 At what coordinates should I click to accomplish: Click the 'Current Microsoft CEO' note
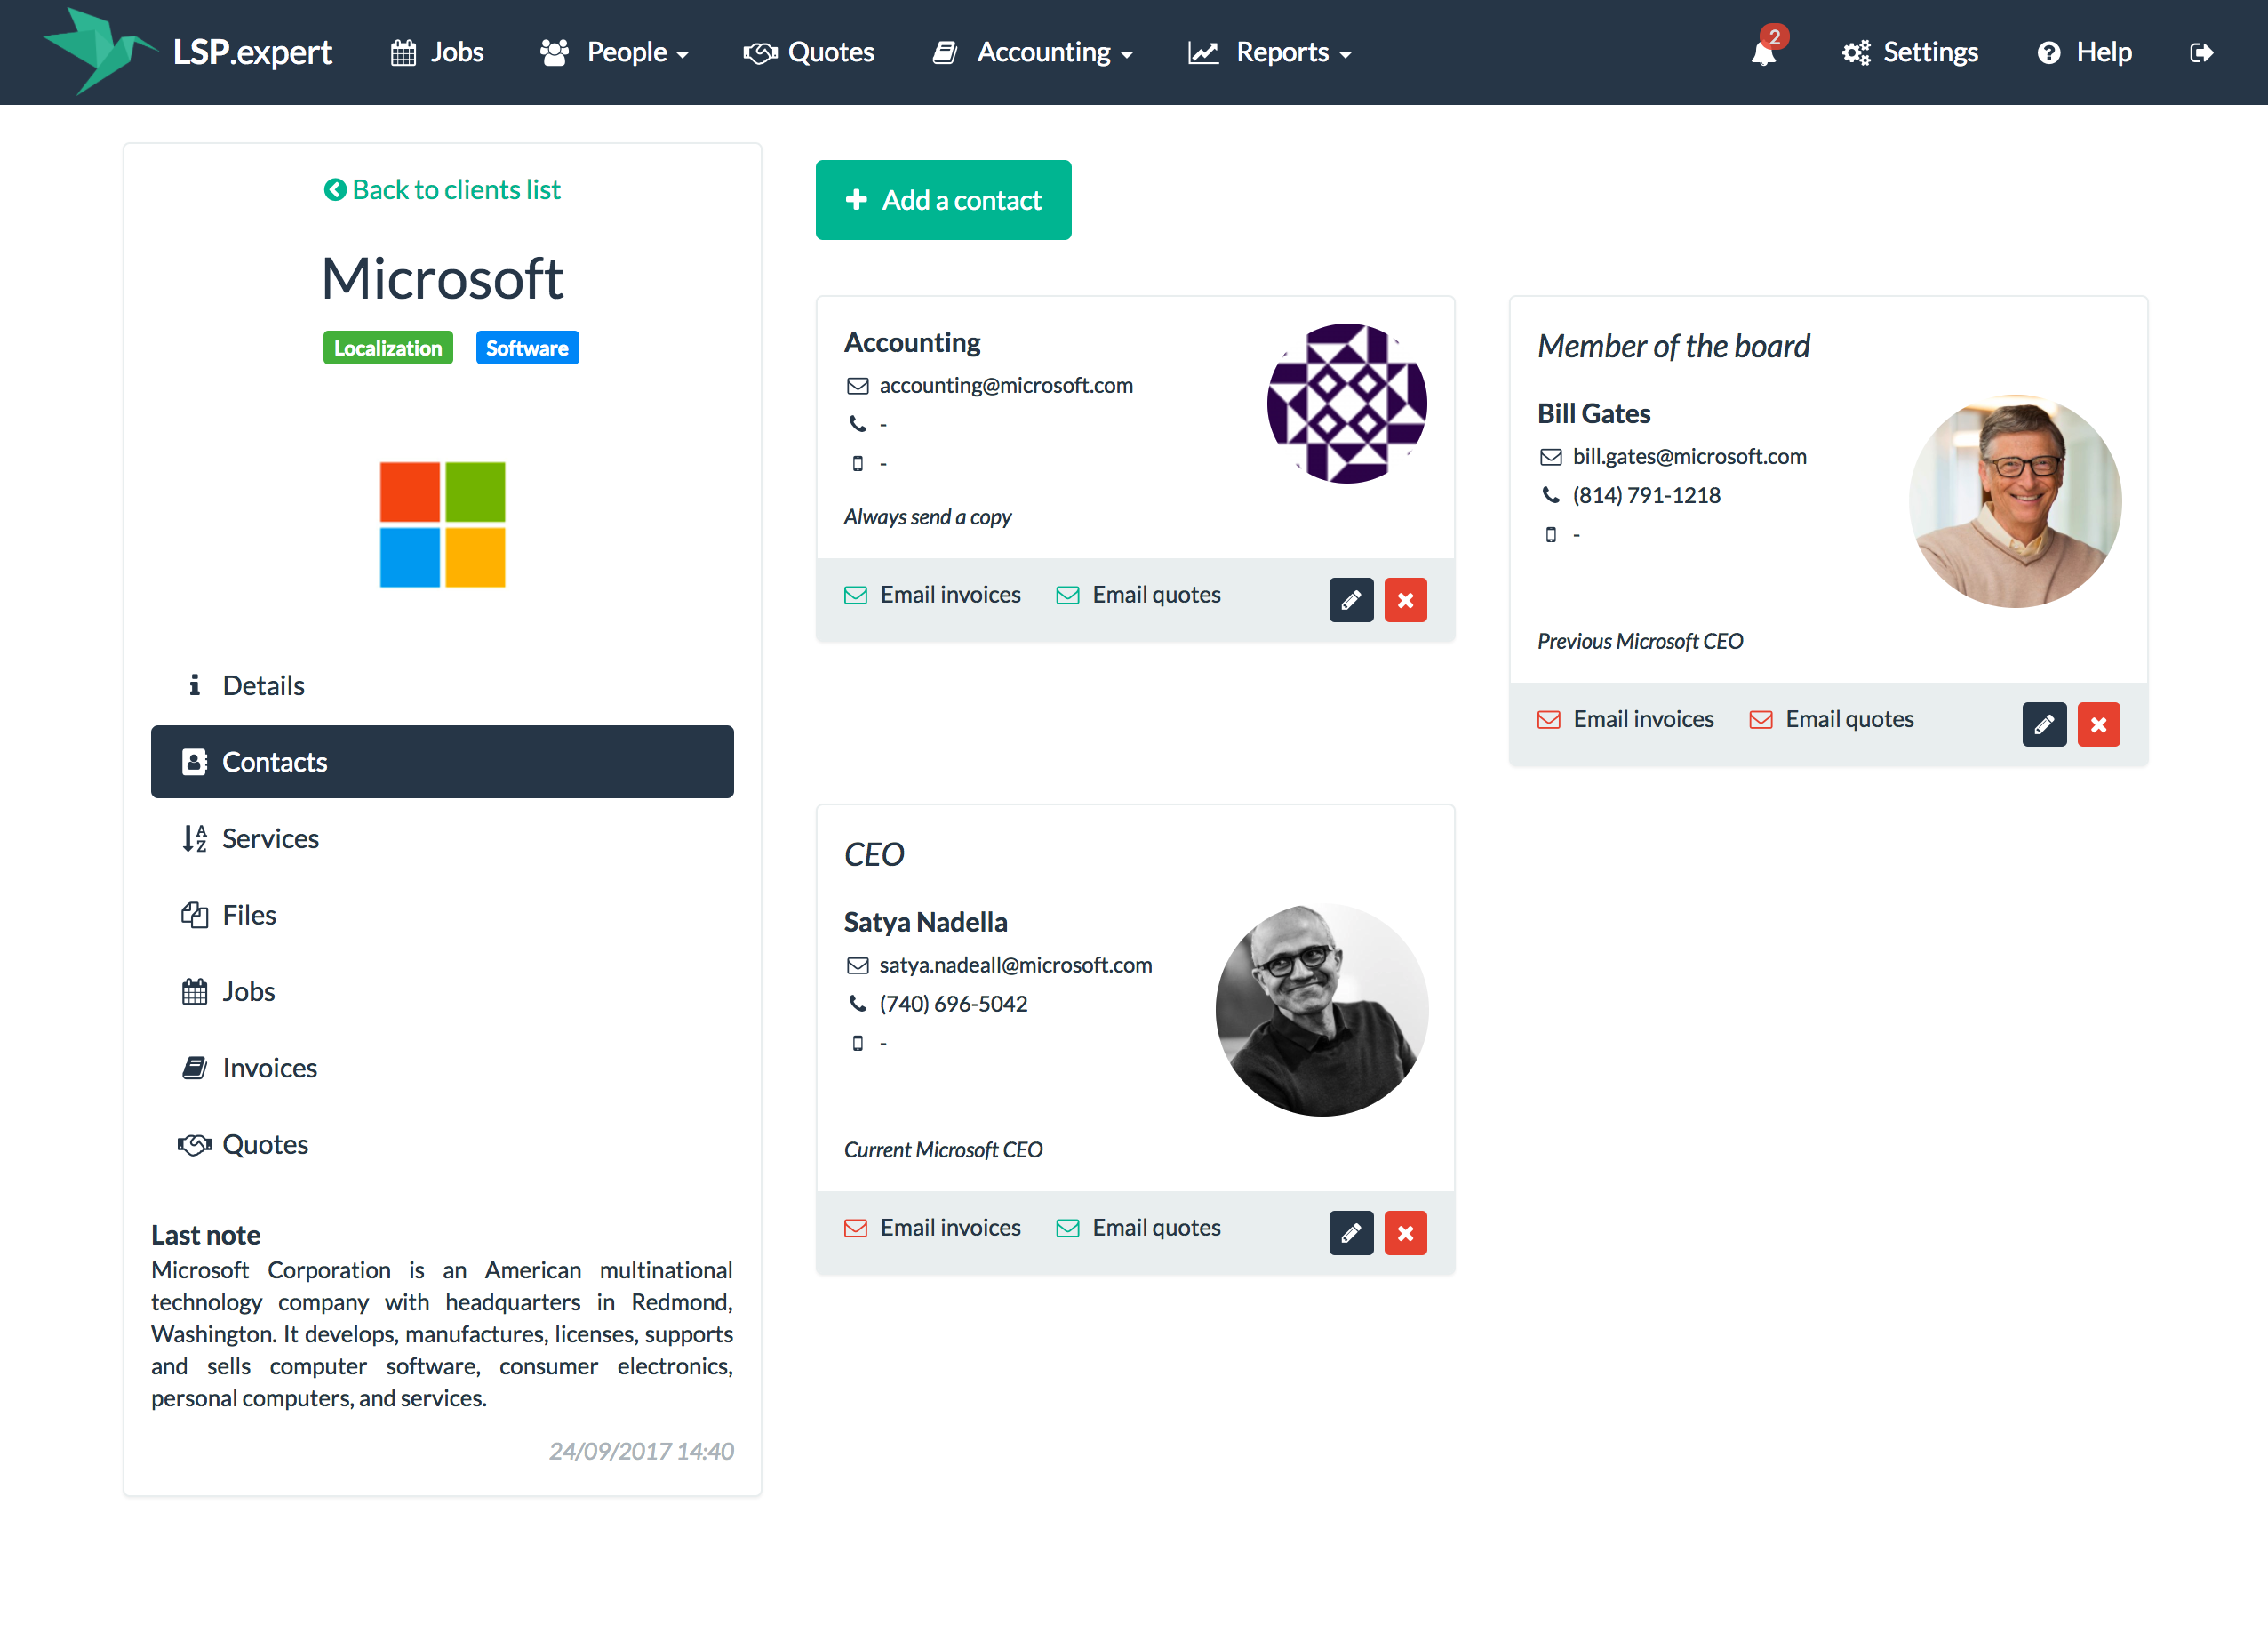pyautogui.click(x=943, y=1150)
